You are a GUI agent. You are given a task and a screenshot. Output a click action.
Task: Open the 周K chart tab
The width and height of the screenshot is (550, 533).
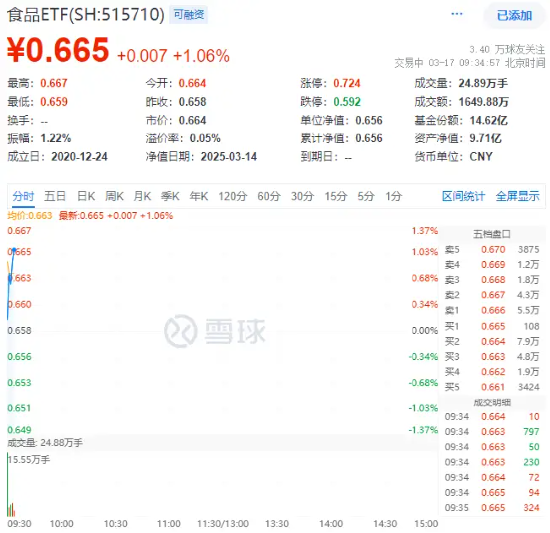(114, 196)
